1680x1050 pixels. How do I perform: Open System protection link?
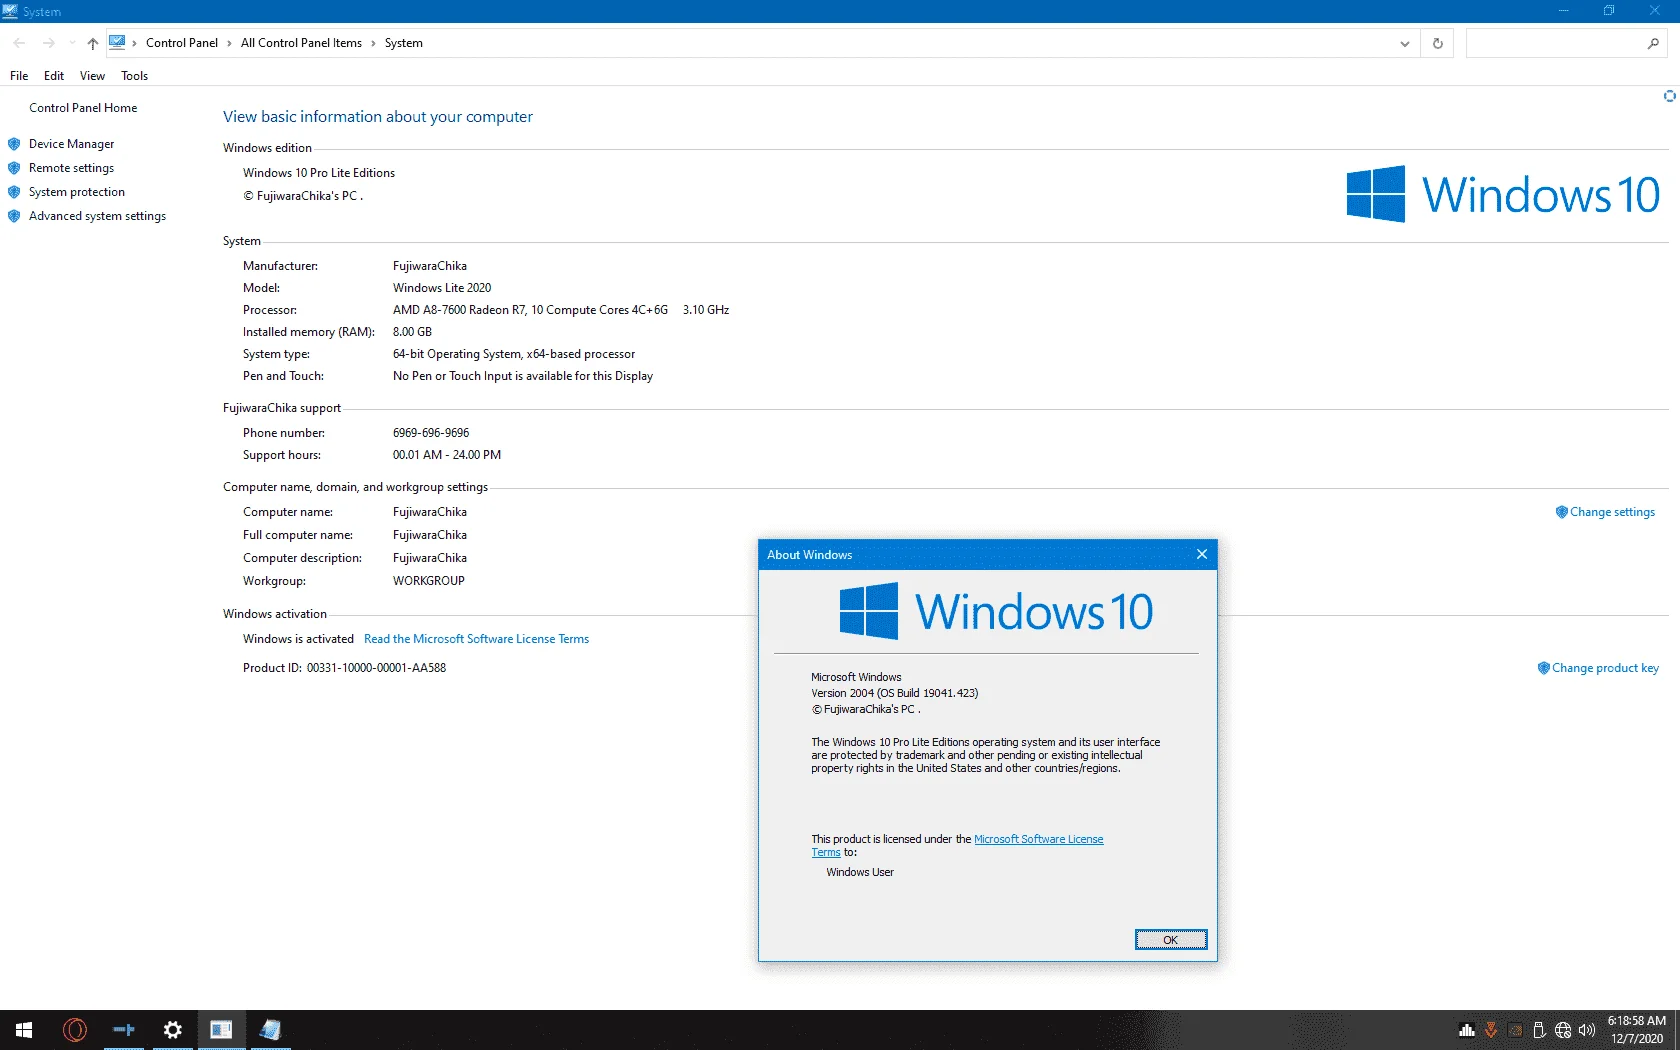(x=77, y=192)
